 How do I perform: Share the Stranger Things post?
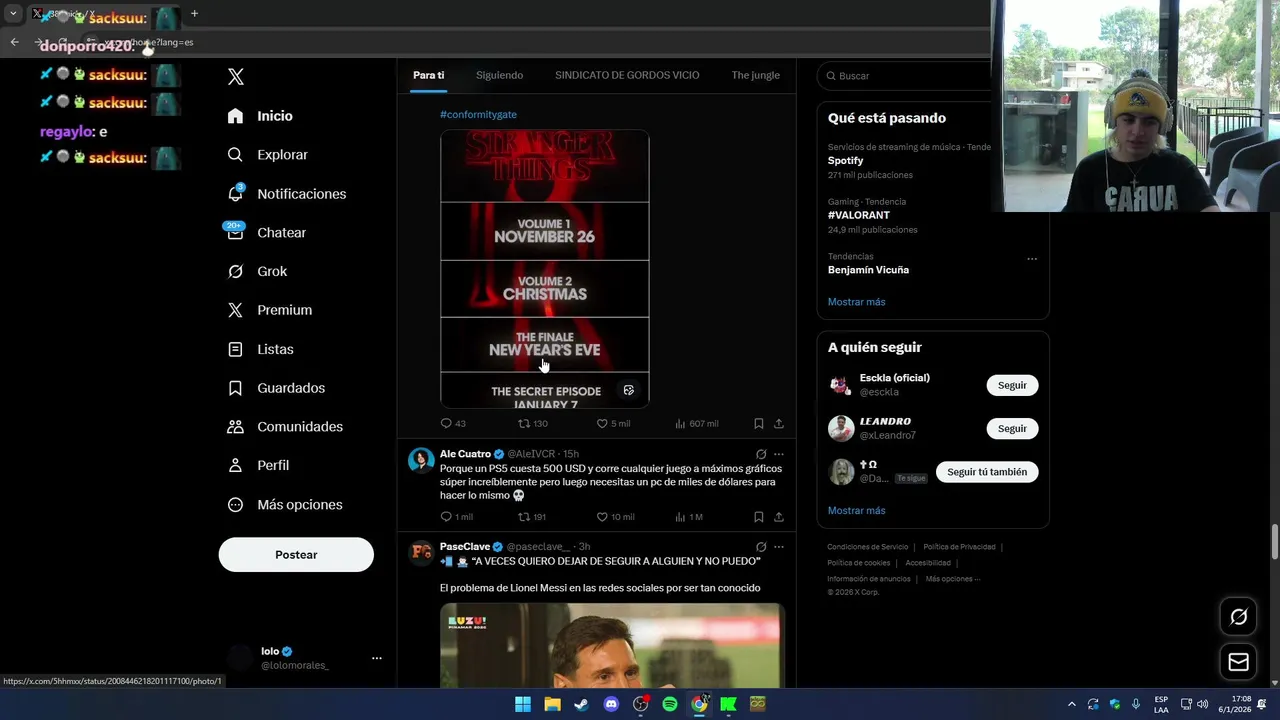click(778, 423)
